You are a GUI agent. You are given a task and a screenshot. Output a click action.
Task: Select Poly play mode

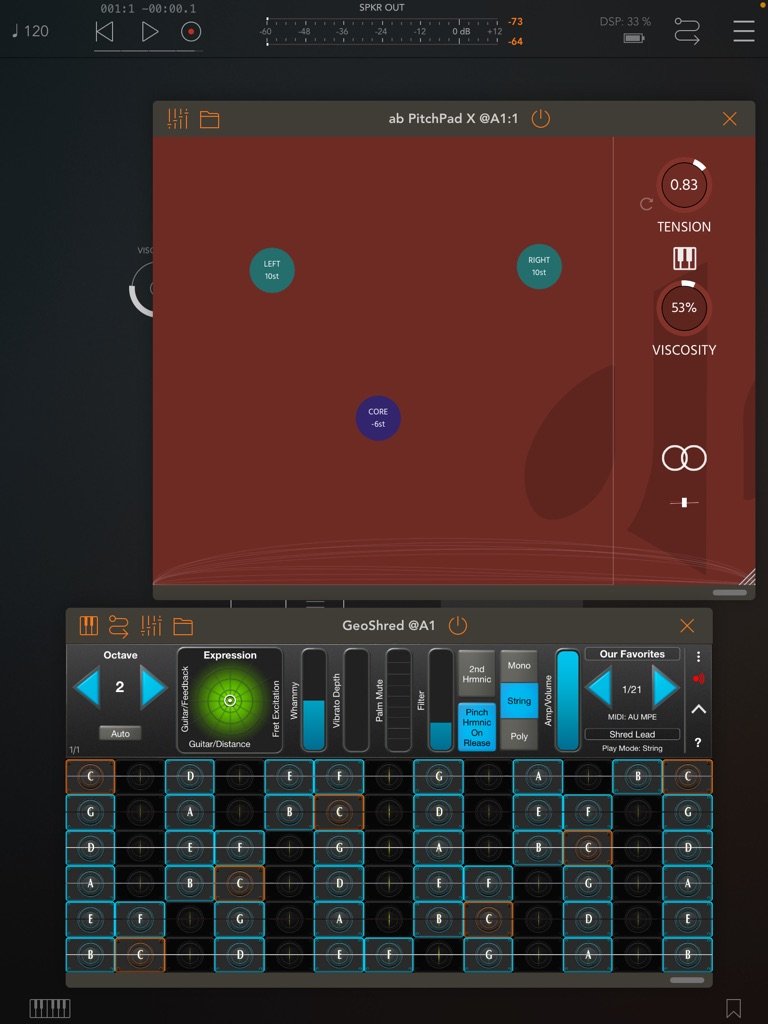tap(519, 736)
